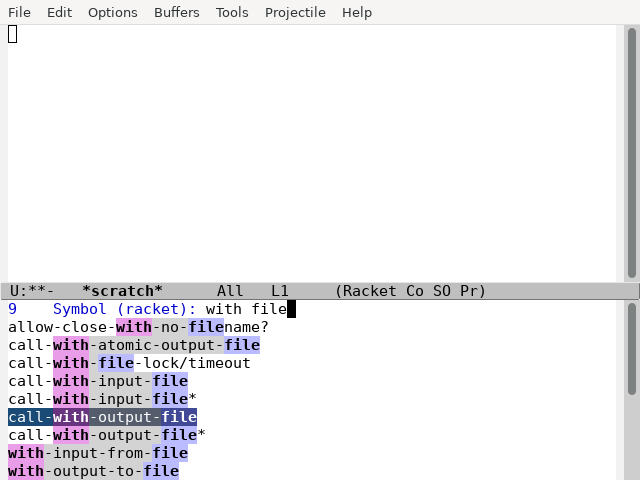Image resolution: width=640 pixels, height=480 pixels.
Task: Pick the call-with-input-file candidate without asterisk
Action: click(98, 381)
